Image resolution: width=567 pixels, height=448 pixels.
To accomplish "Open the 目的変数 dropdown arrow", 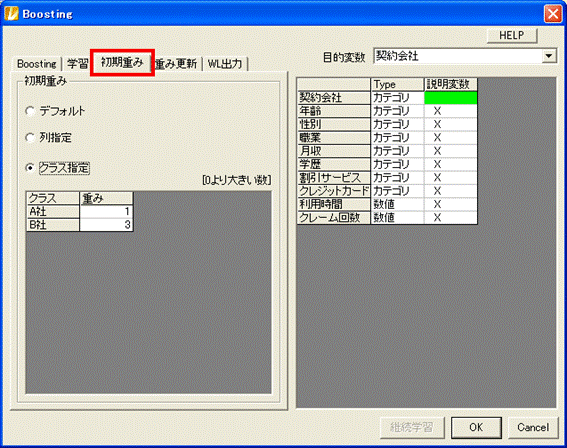I will coord(549,56).
